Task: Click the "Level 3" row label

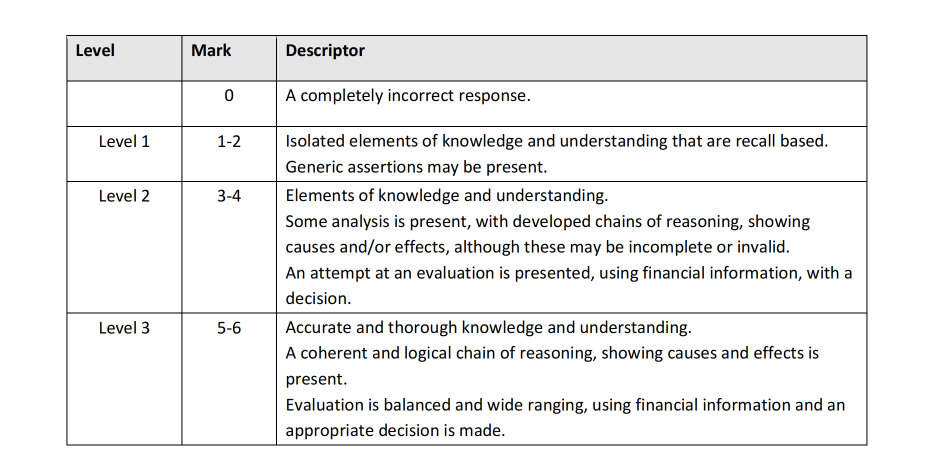Action: 124,327
